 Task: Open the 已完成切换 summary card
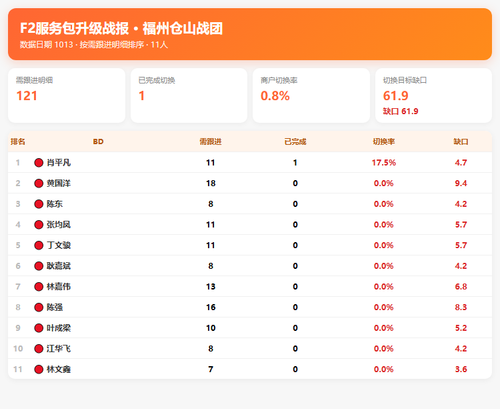(x=189, y=95)
